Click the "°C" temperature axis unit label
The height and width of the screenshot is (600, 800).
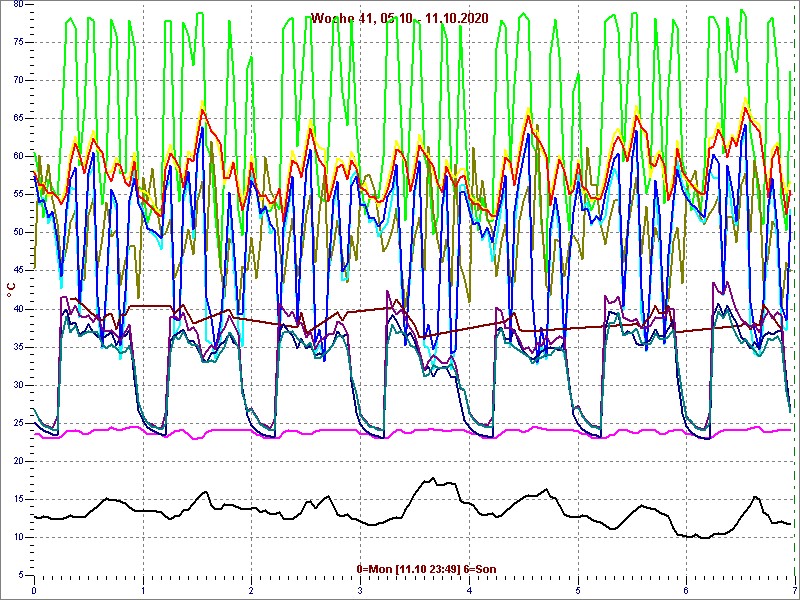11,291
